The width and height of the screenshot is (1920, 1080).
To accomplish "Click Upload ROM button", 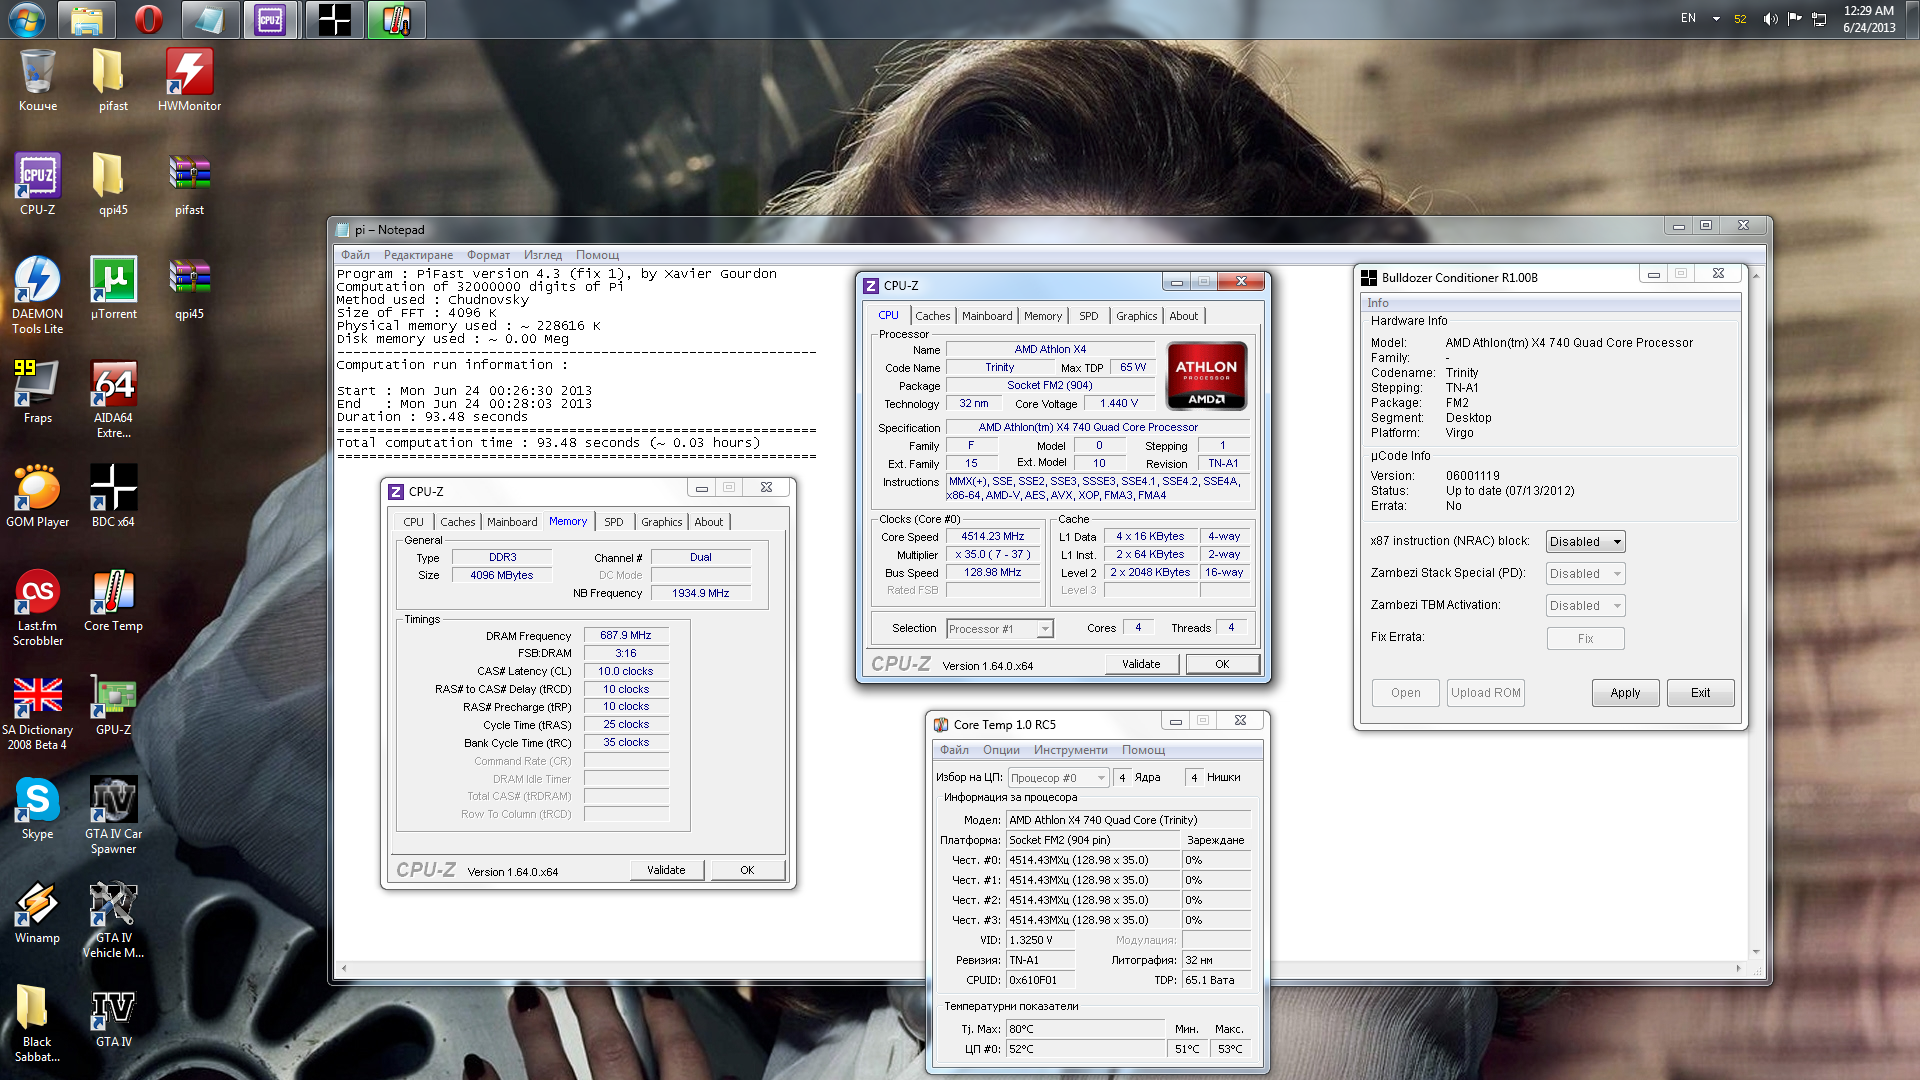I will coord(1485,692).
